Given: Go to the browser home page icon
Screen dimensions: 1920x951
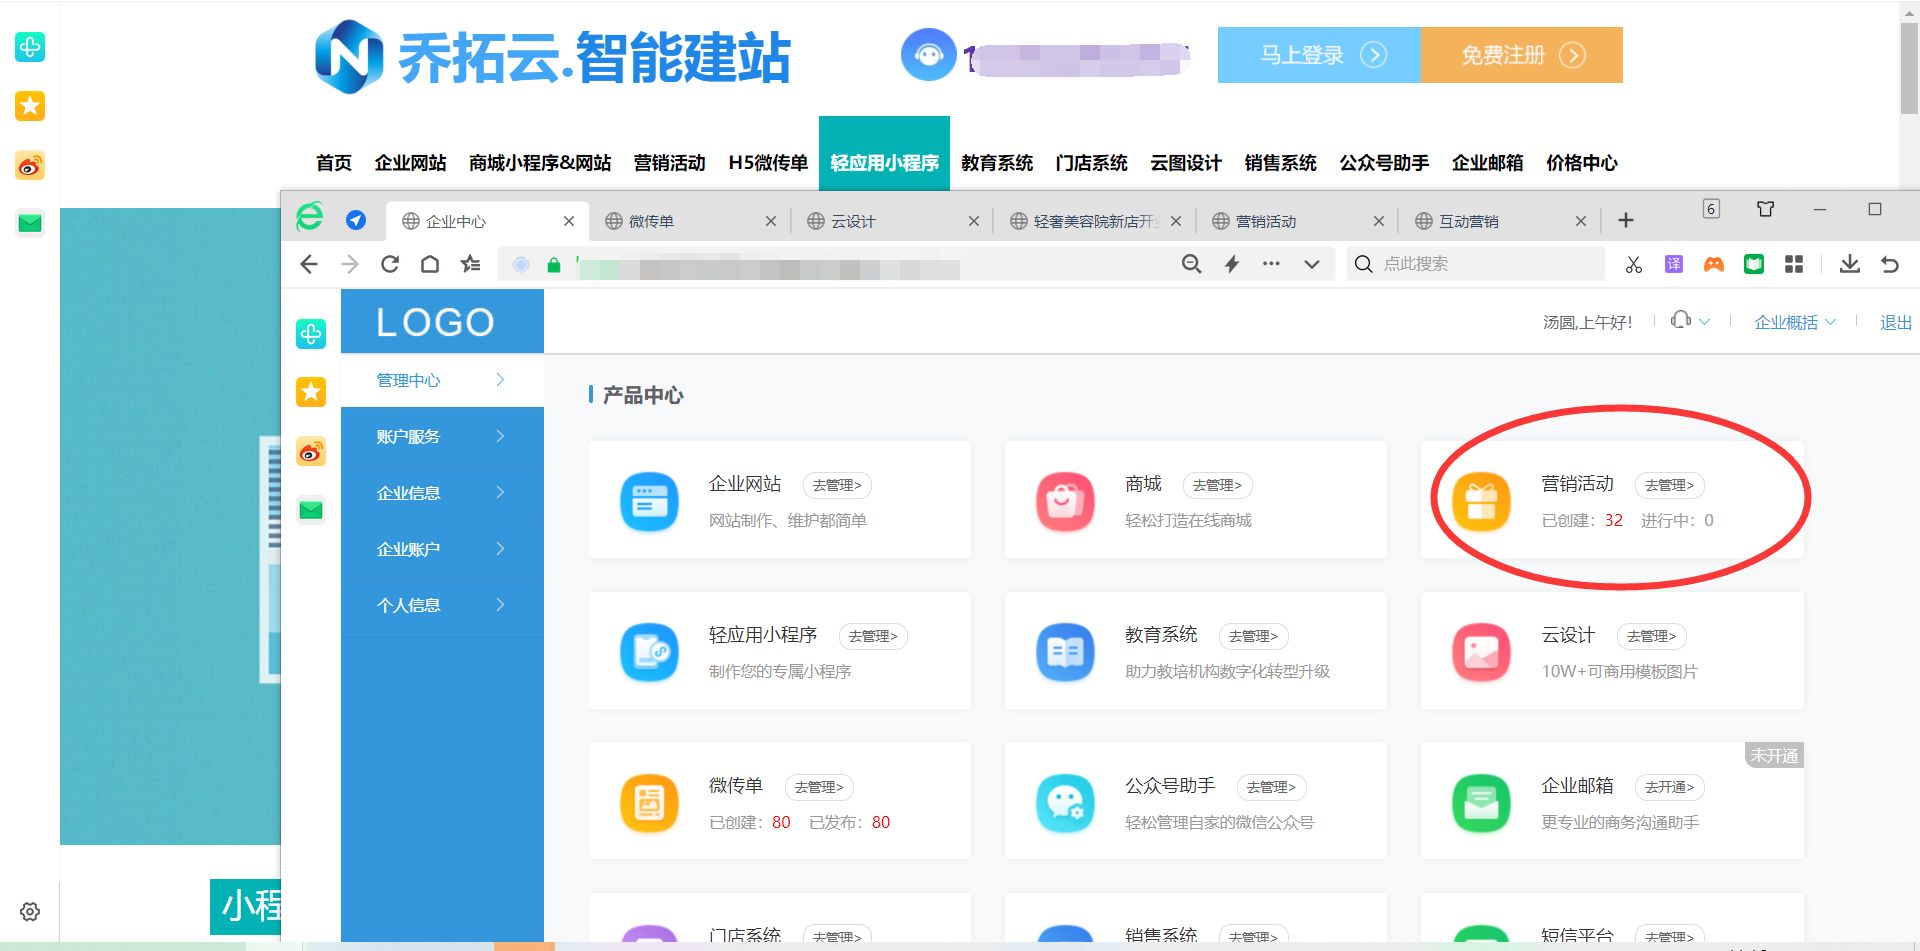Looking at the screenshot, I should coord(430,264).
